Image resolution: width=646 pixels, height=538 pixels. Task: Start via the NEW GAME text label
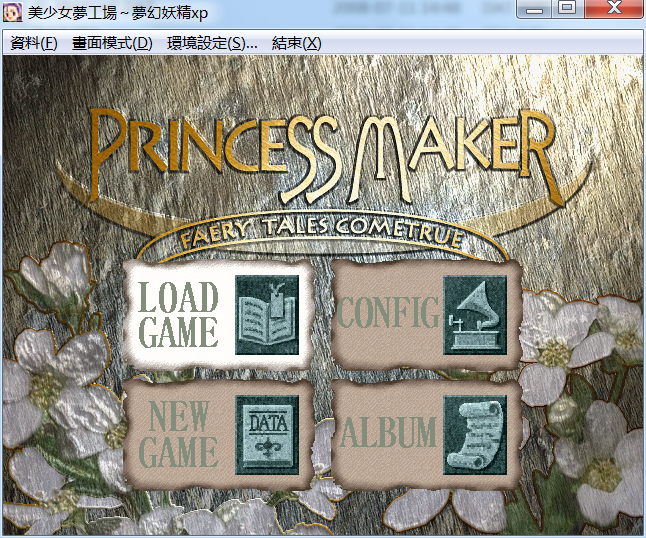click(179, 434)
